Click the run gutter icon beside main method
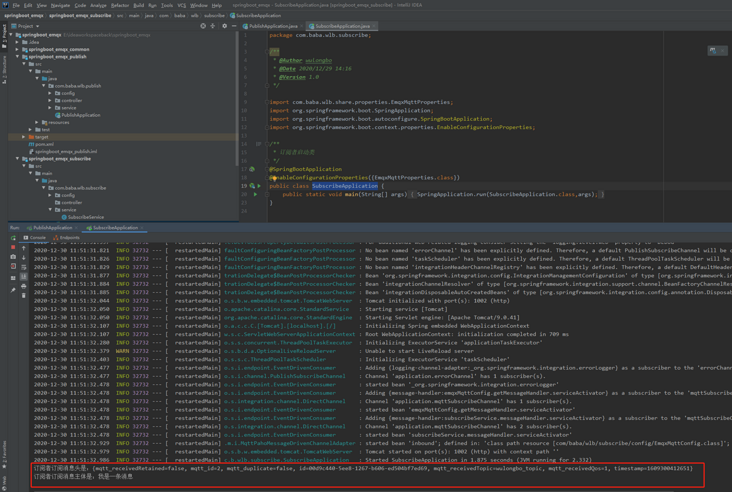This screenshot has height=492, width=732. [x=255, y=194]
